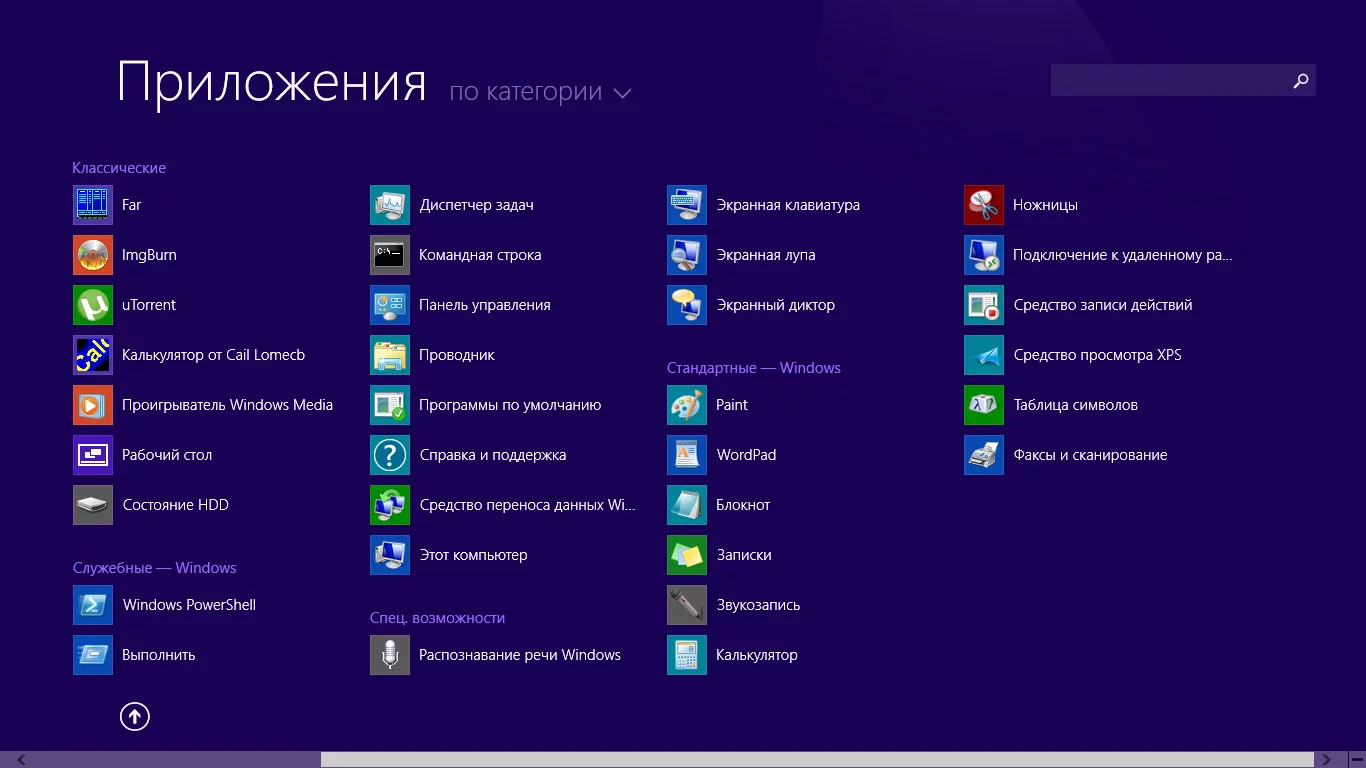The image size is (1366, 768).
Task: Click the Этот компьютер icon
Action: pyautogui.click(x=390, y=555)
